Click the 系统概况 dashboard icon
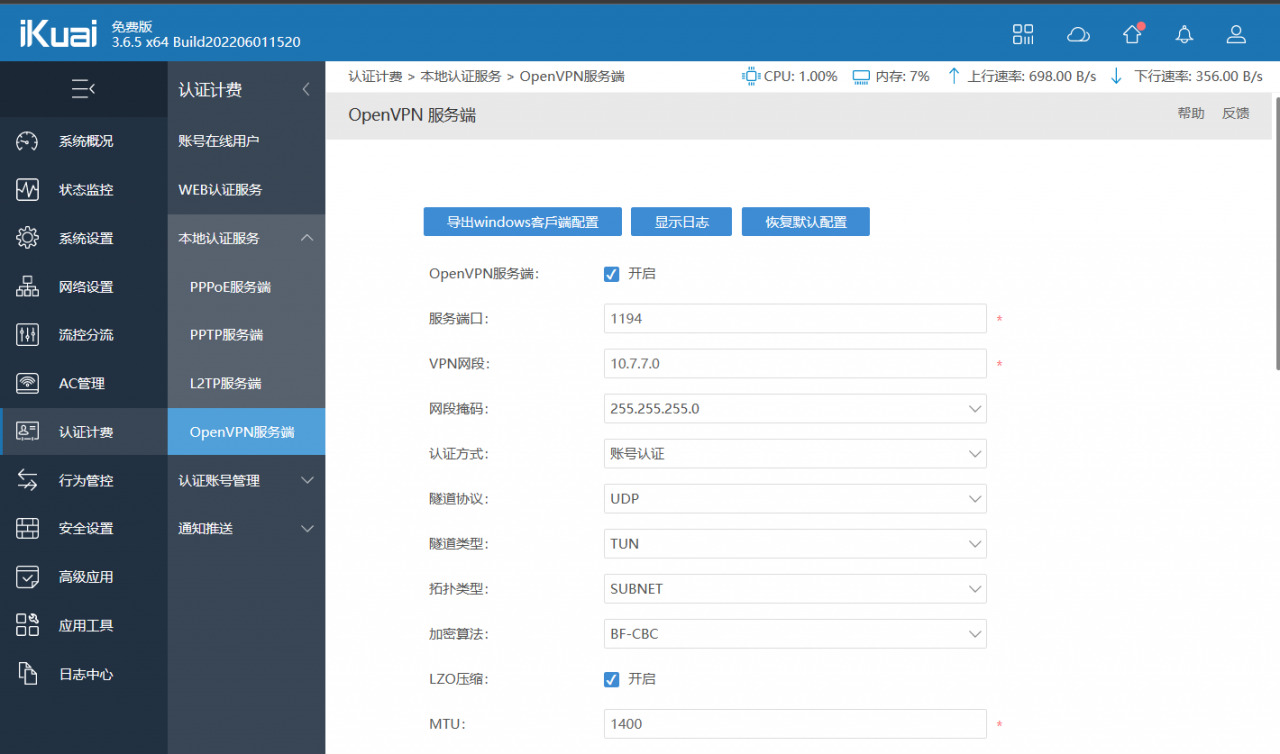The width and height of the screenshot is (1280, 754). pos(27,141)
